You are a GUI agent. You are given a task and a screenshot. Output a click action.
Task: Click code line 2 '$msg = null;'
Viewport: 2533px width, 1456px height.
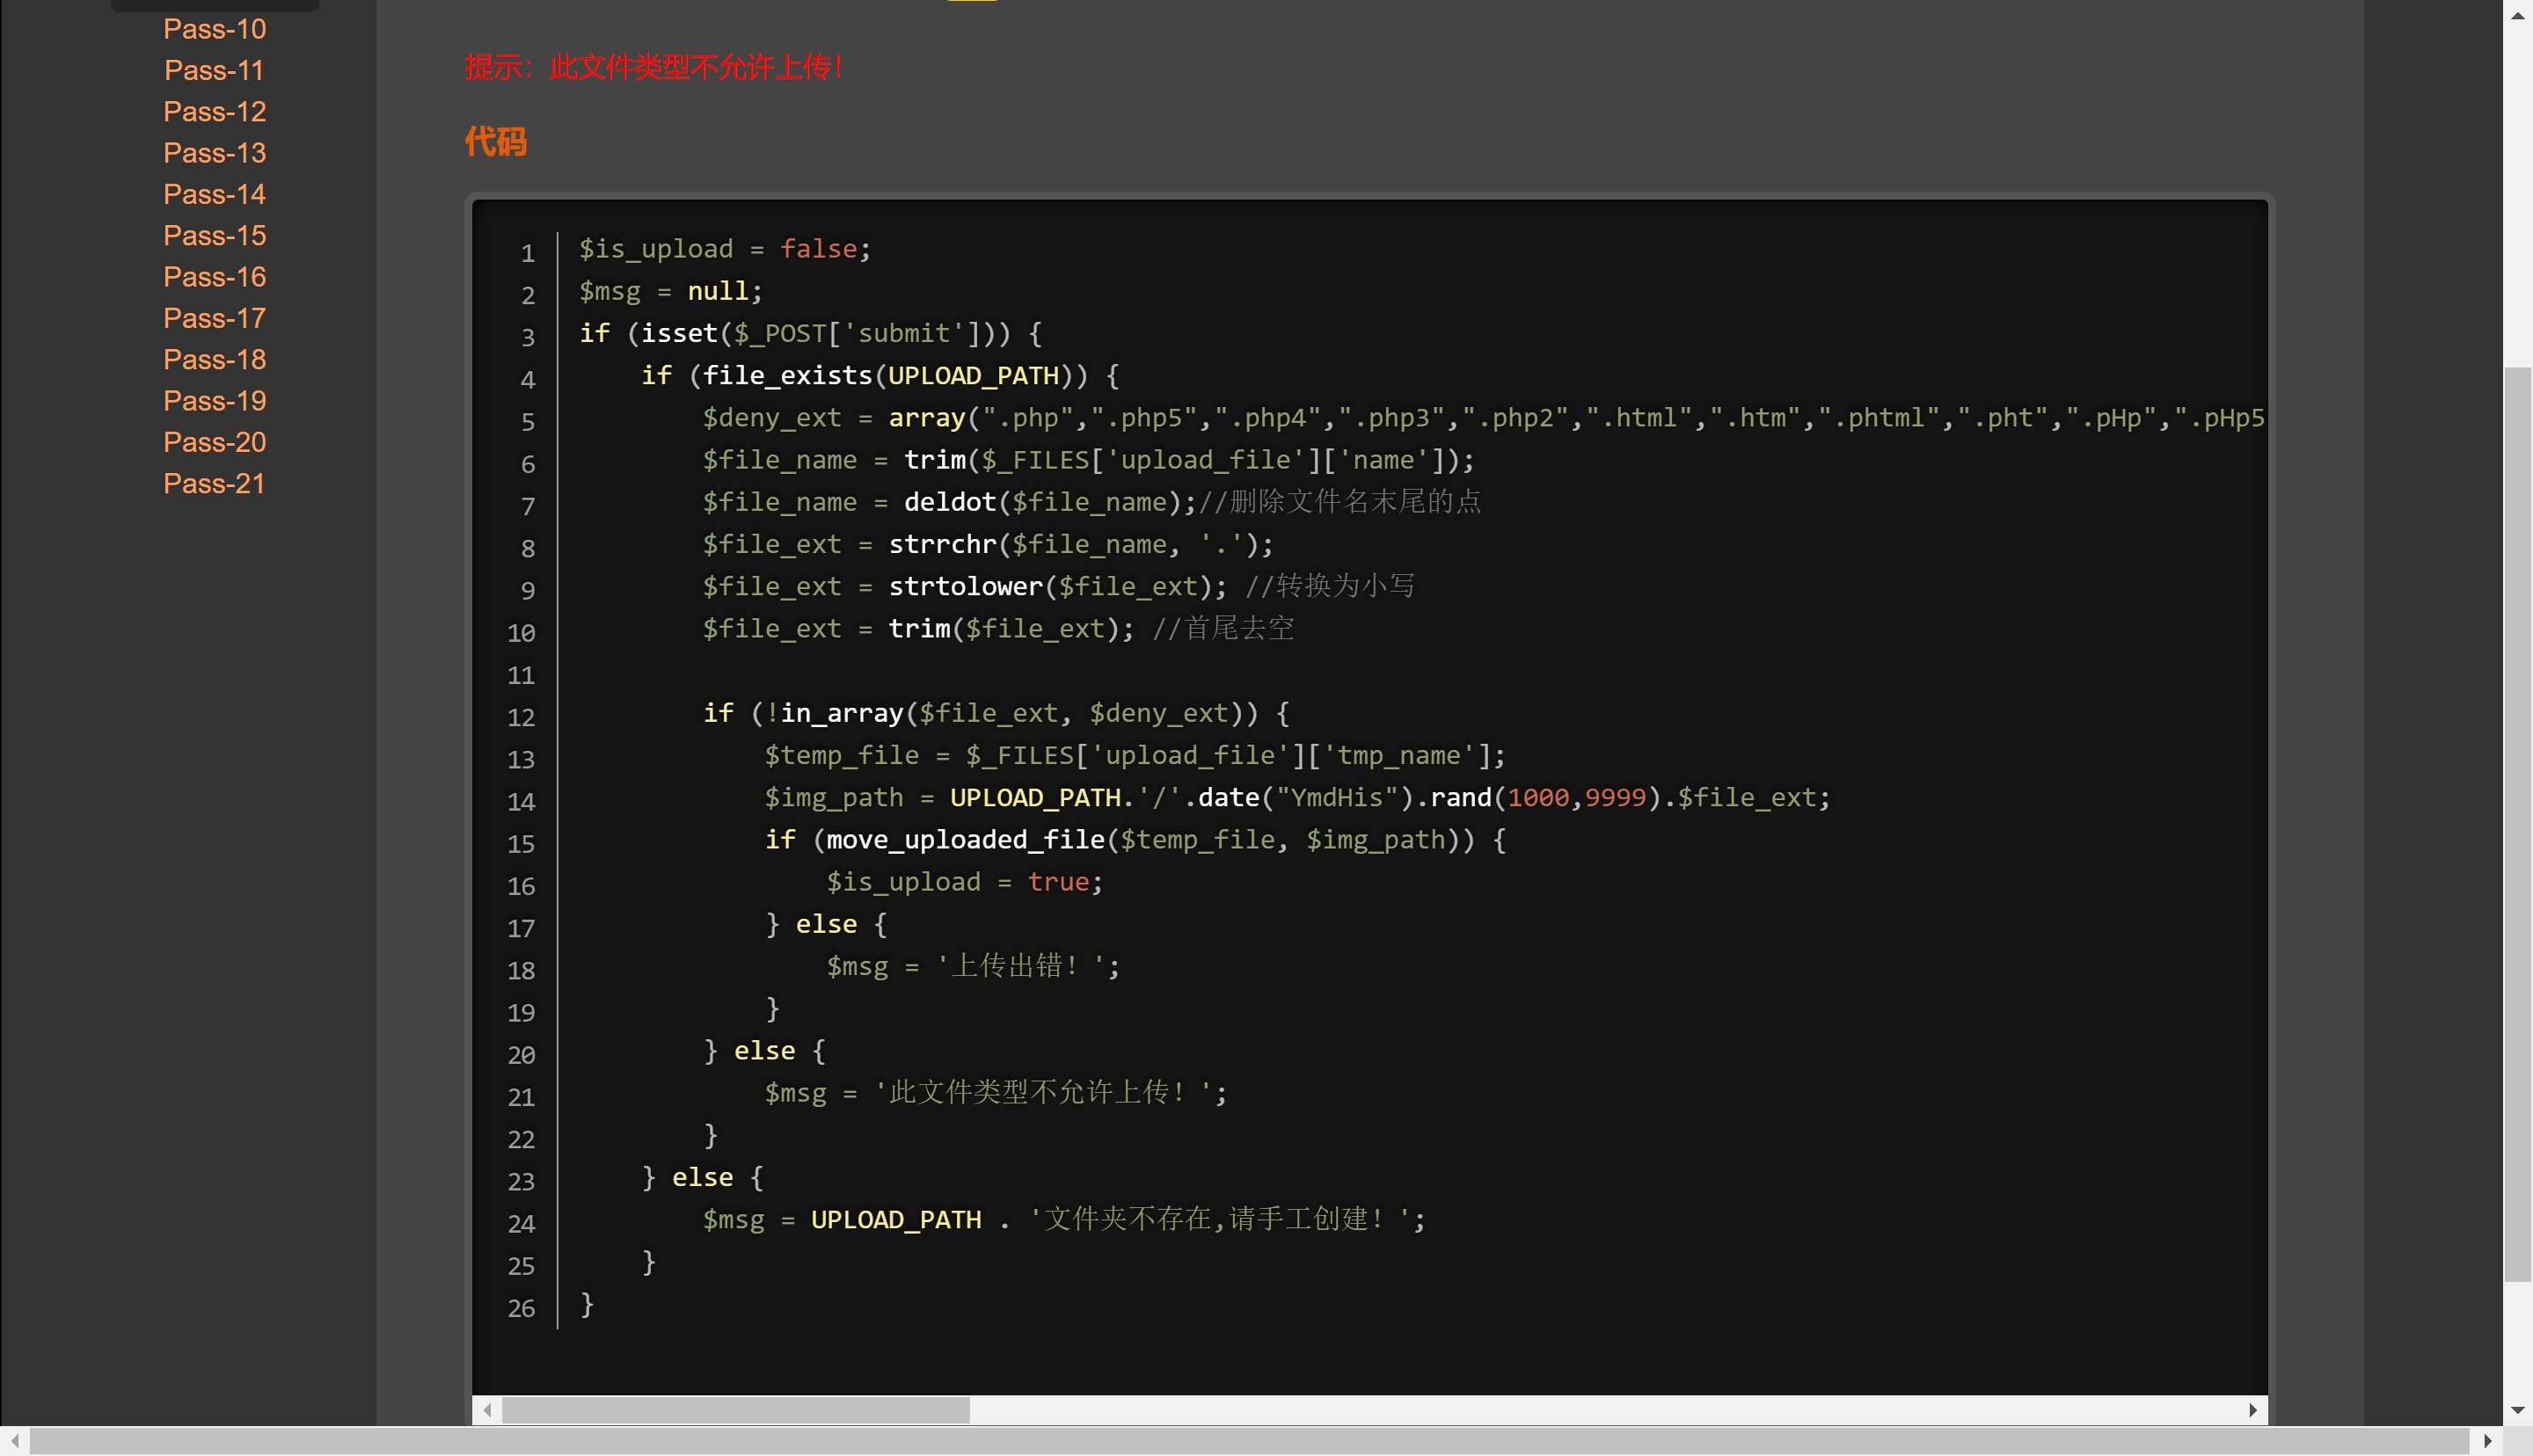click(x=671, y=291)
